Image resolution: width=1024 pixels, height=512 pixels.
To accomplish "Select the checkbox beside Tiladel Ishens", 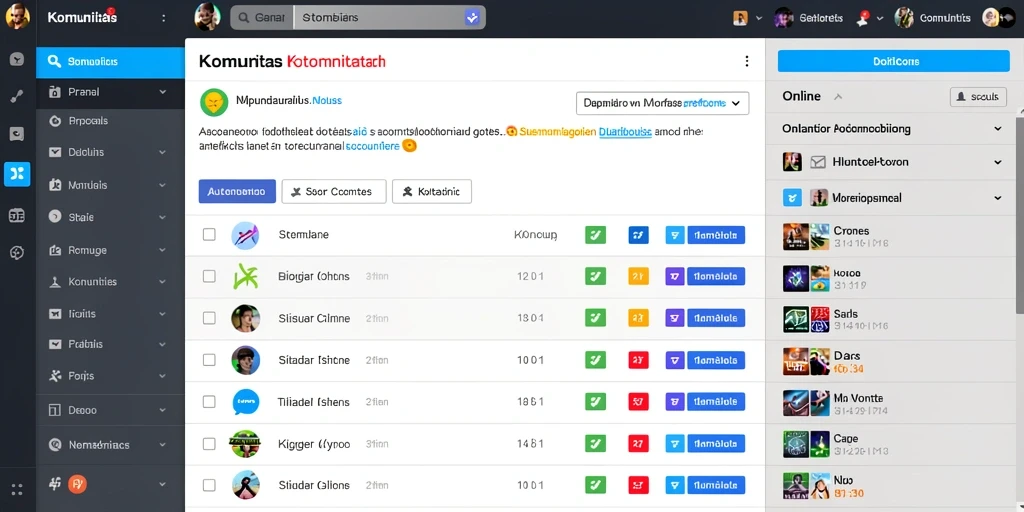I will (209, 402).
